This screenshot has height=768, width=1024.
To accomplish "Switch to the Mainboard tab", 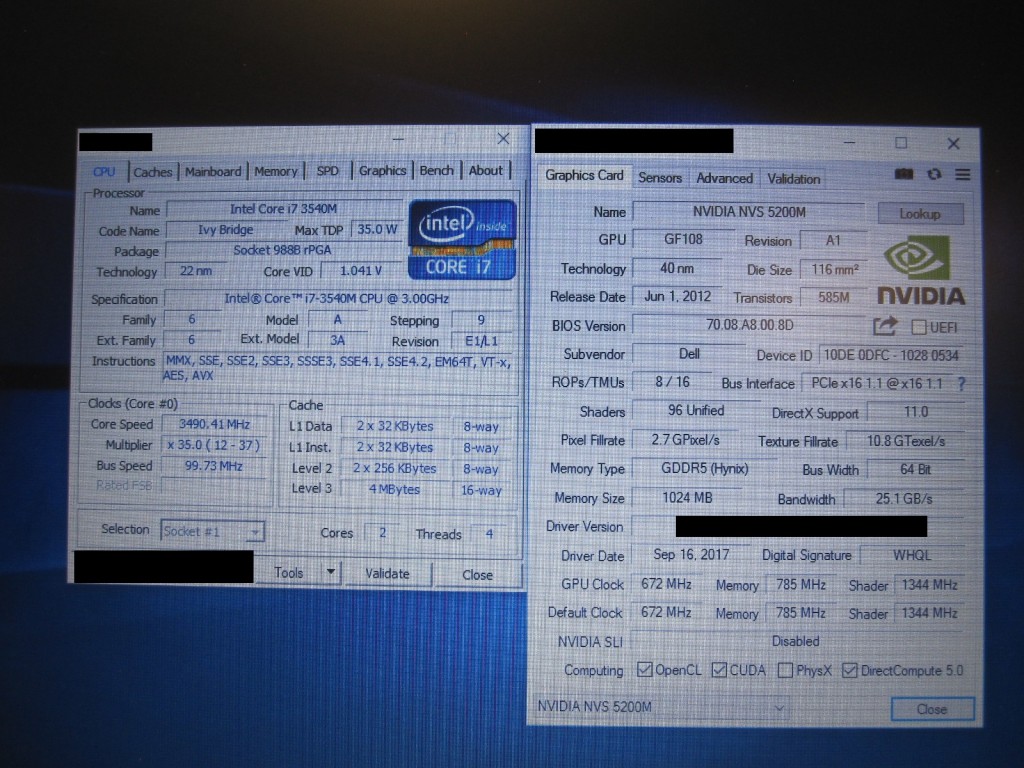I will tap(213, 171).
